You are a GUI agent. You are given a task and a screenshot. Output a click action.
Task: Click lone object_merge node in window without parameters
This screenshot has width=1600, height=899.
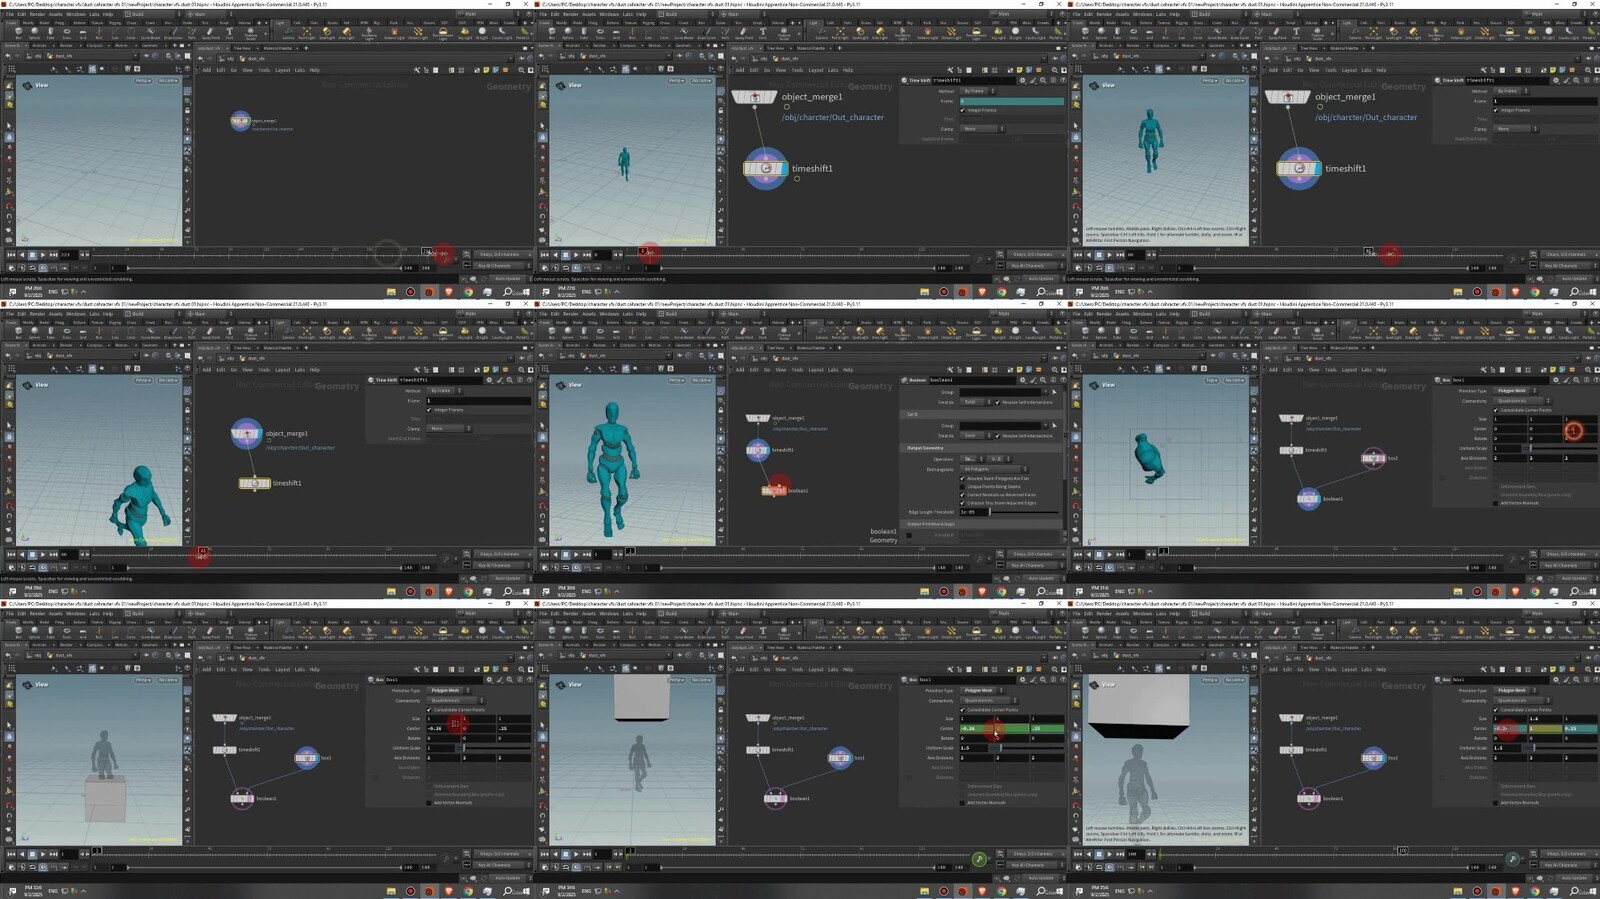[240, 121]
